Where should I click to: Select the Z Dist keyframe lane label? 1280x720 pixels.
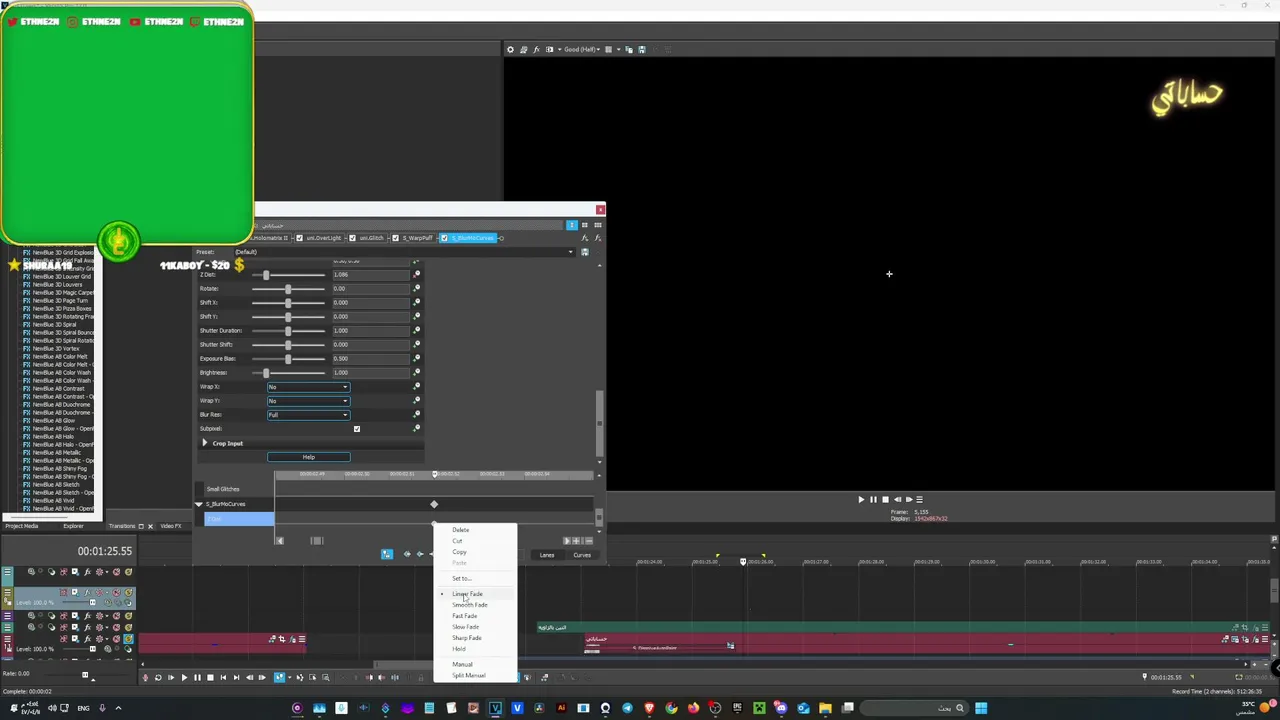coord(239,519)
